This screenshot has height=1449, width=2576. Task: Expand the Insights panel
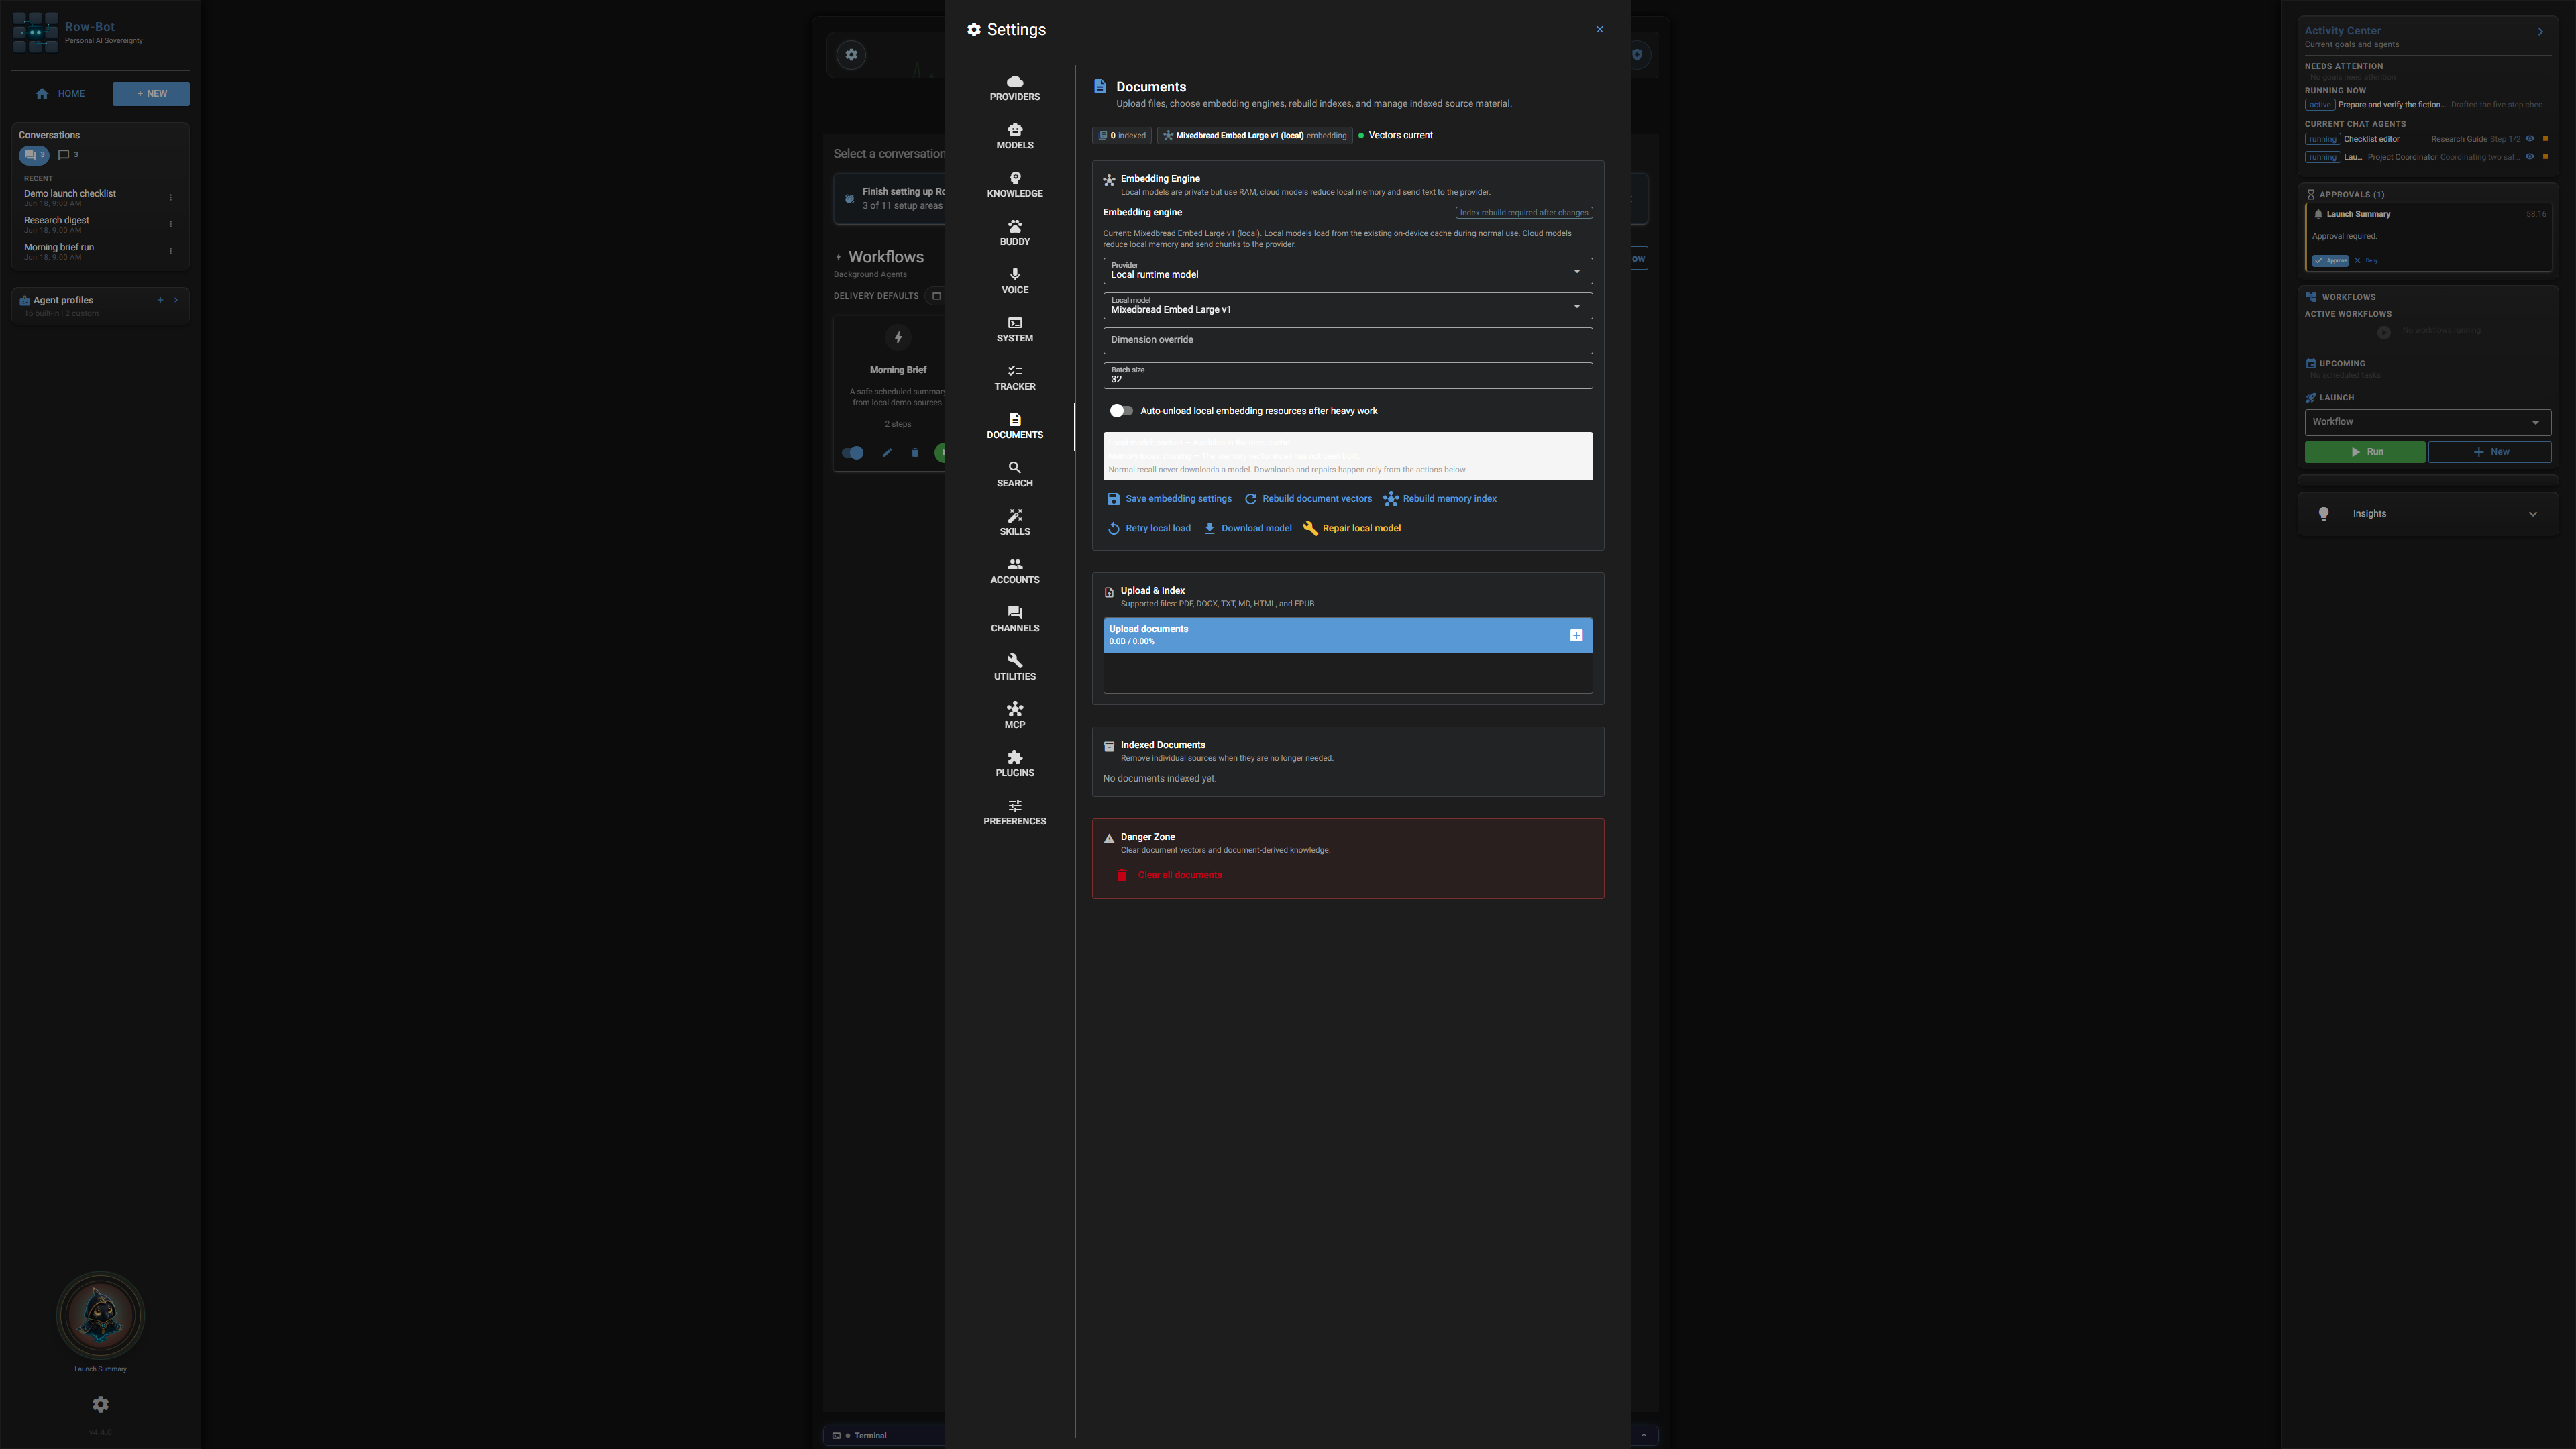[2427, 514]
